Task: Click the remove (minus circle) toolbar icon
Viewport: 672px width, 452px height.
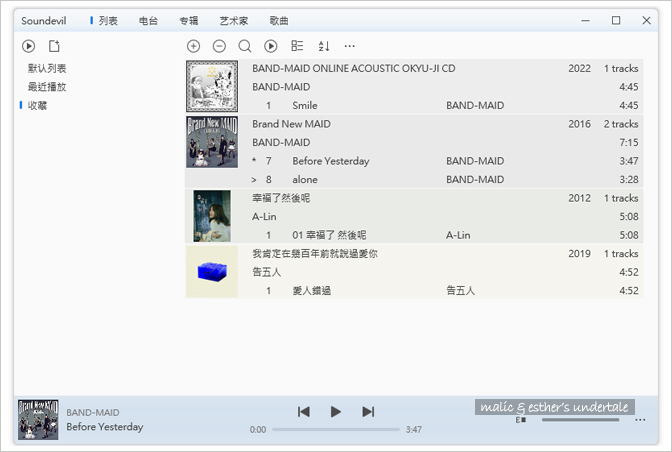Action: coord(219,46)
